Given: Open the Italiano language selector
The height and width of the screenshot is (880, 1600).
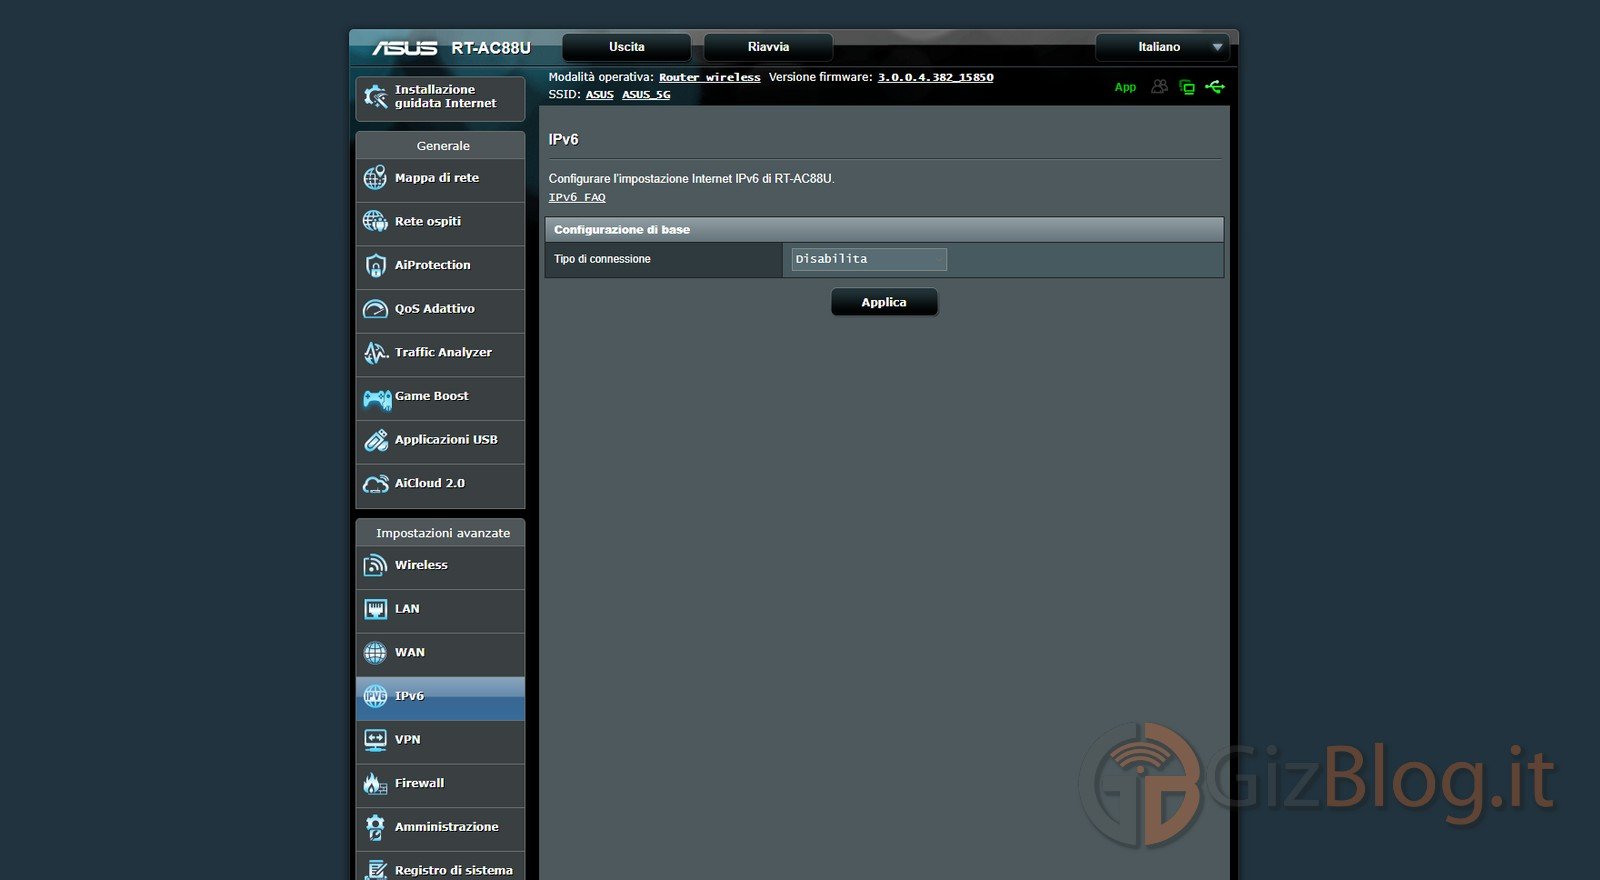Looking at the screenshot, I should click(1162, 47).
